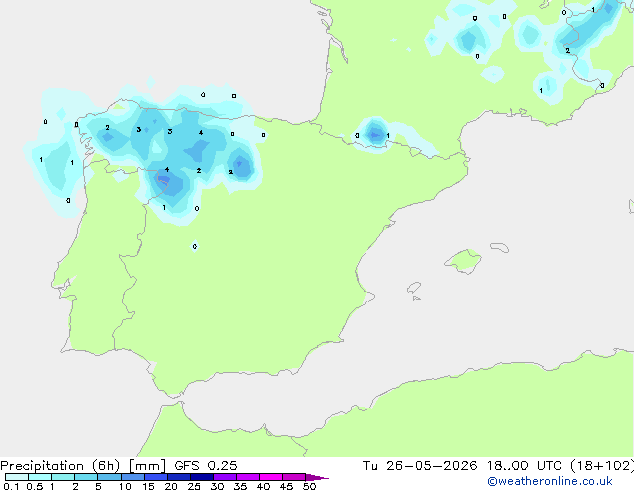
Task: Click the legend value label '50'
Action: coord(309,486)
